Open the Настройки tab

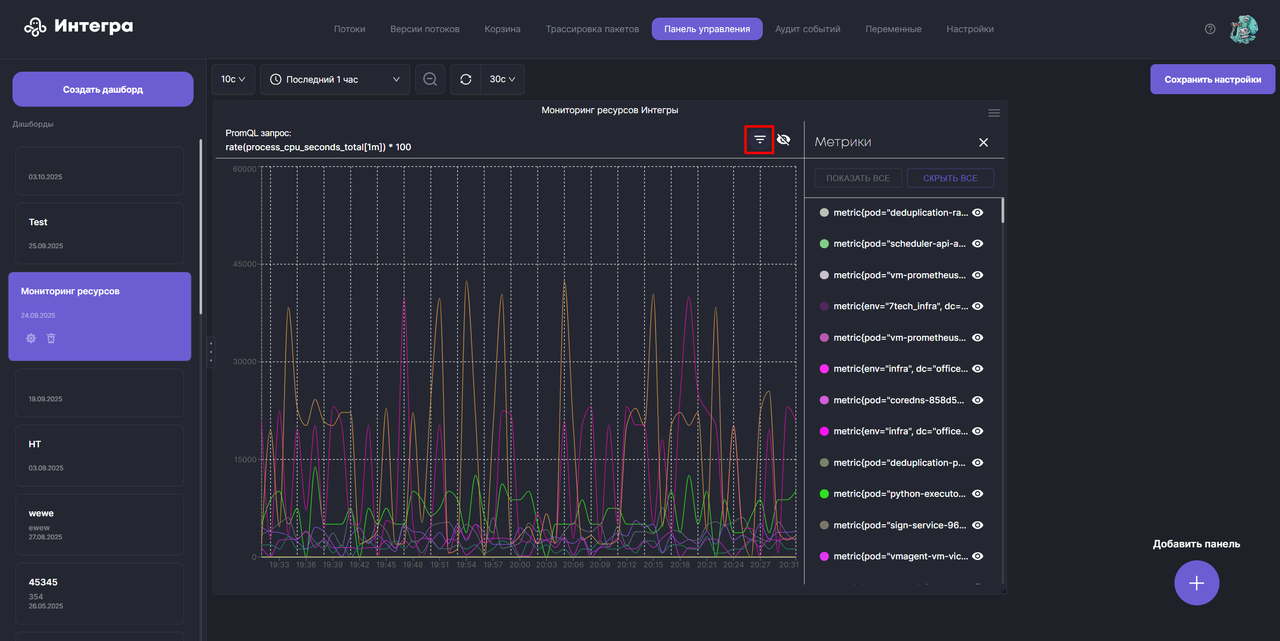point(970,29)
